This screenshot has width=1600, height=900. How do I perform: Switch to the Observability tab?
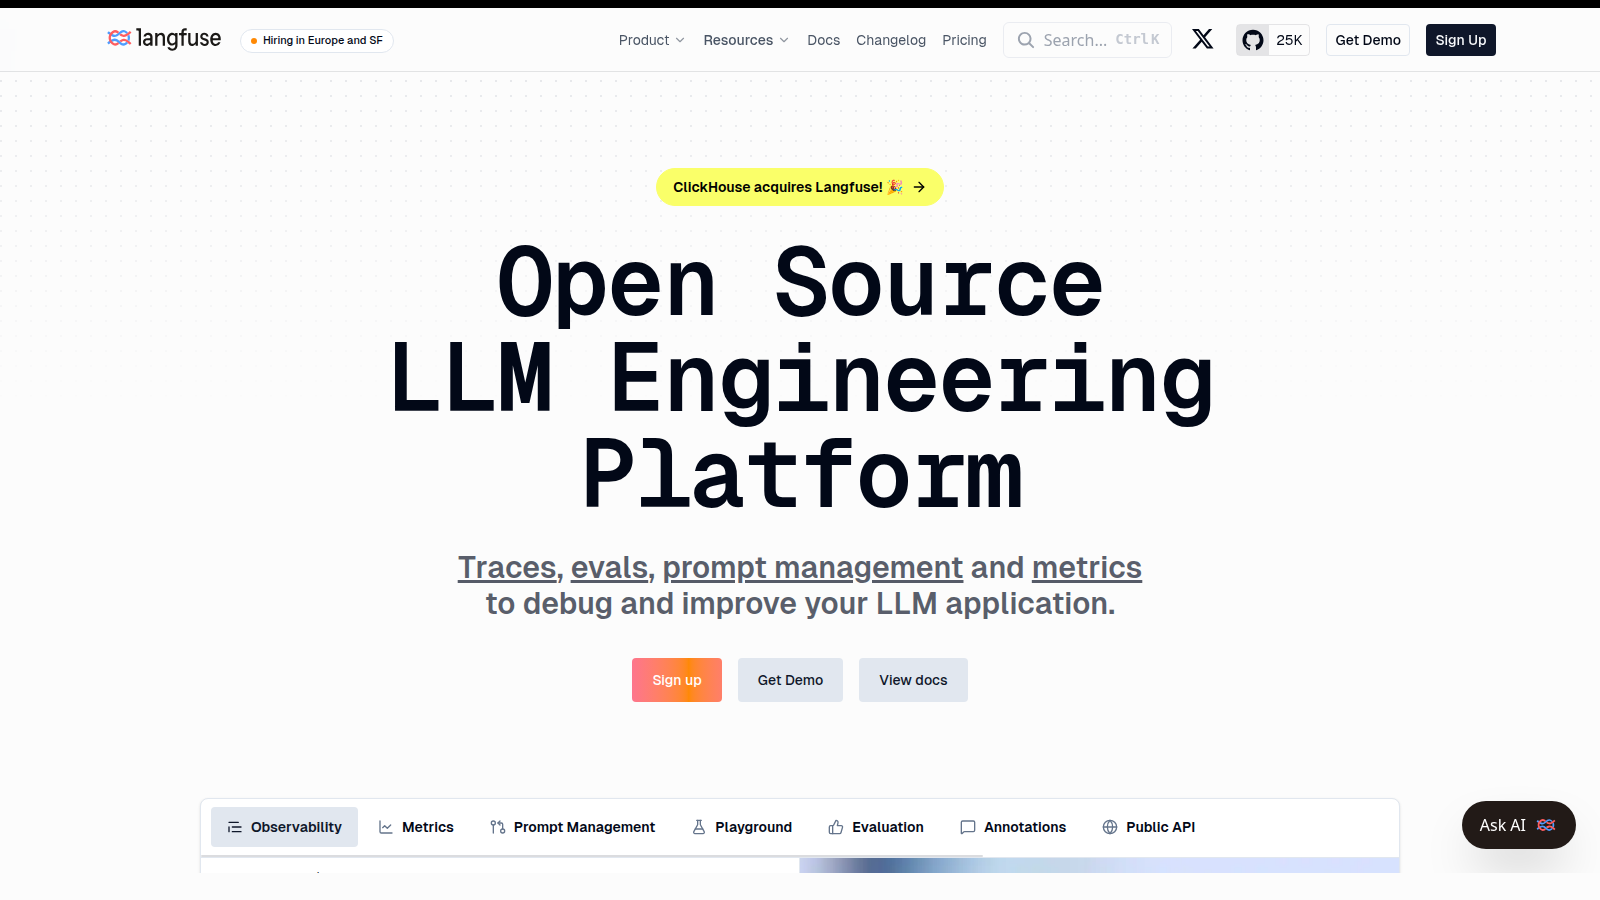click(284, 827)
